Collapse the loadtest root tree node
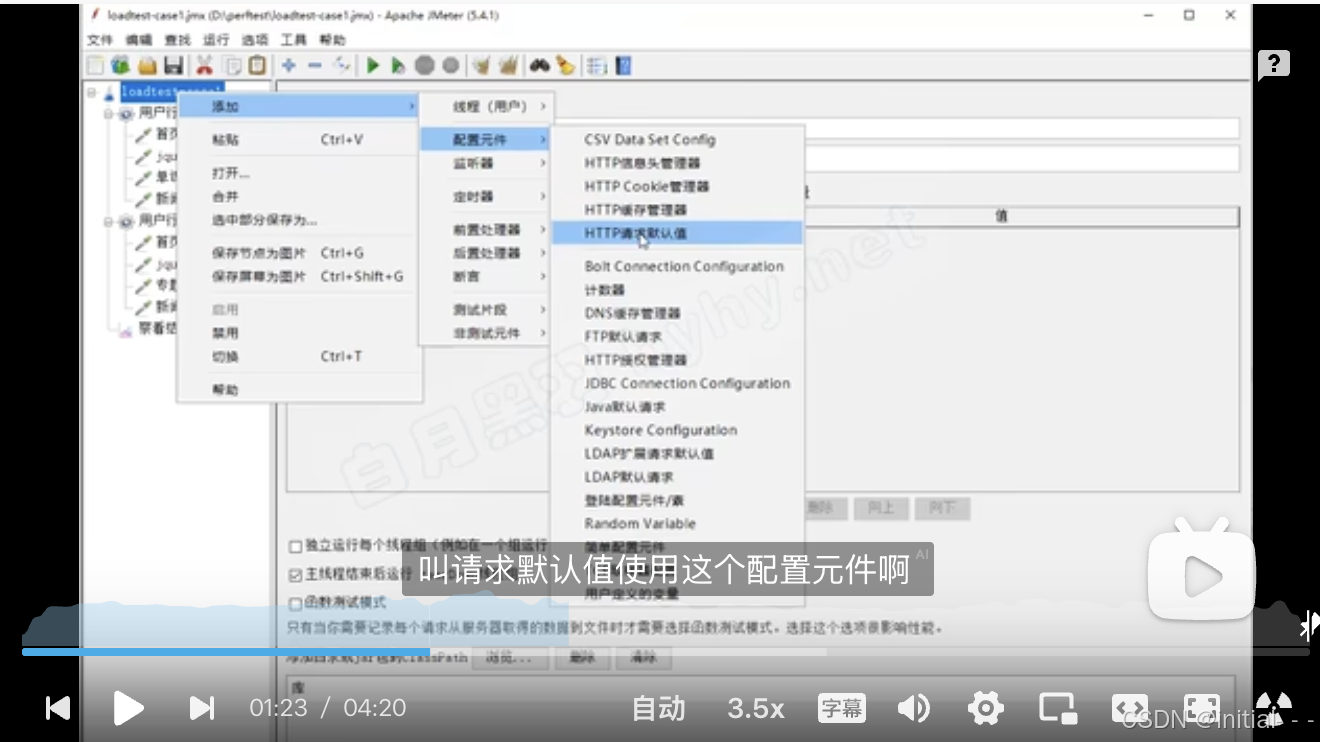The width and height of the screenshot is (1320, 742). [92, 92]
